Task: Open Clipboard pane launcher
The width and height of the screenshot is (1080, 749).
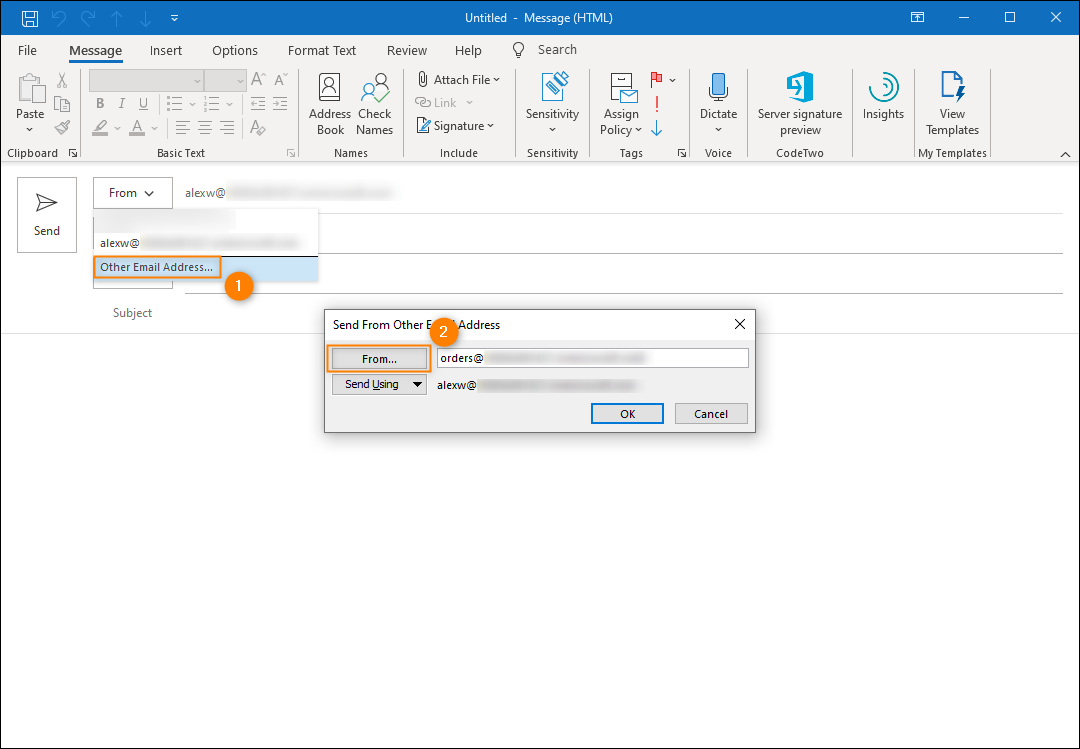Action: point(73,153)
